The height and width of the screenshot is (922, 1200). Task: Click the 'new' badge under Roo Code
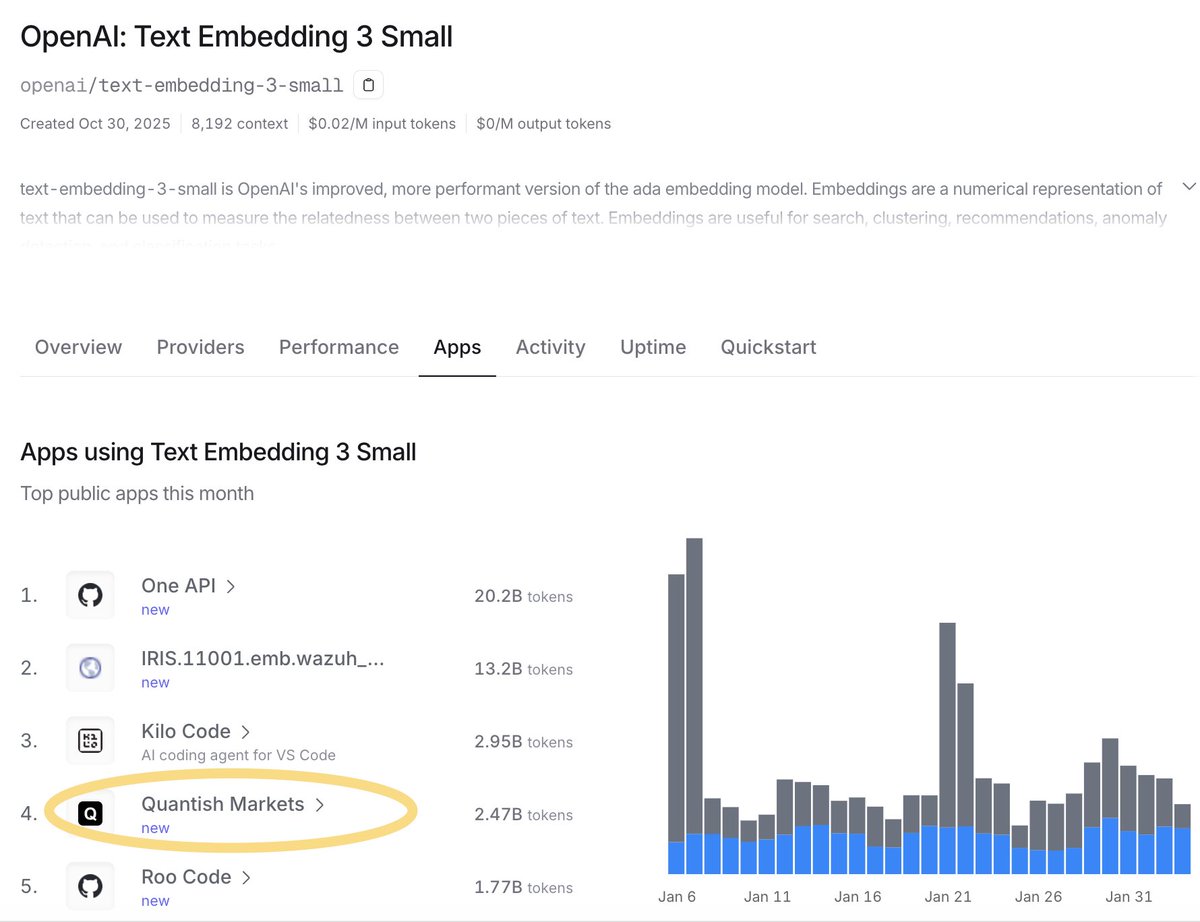click(155, 901)
